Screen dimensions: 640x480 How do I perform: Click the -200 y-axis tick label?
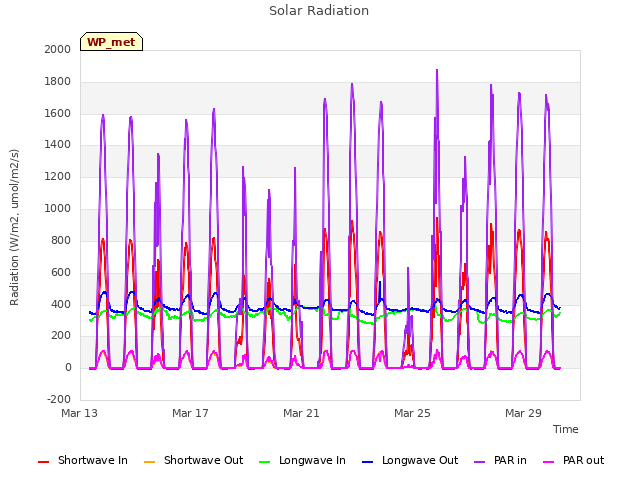click(x=59, y=399)
